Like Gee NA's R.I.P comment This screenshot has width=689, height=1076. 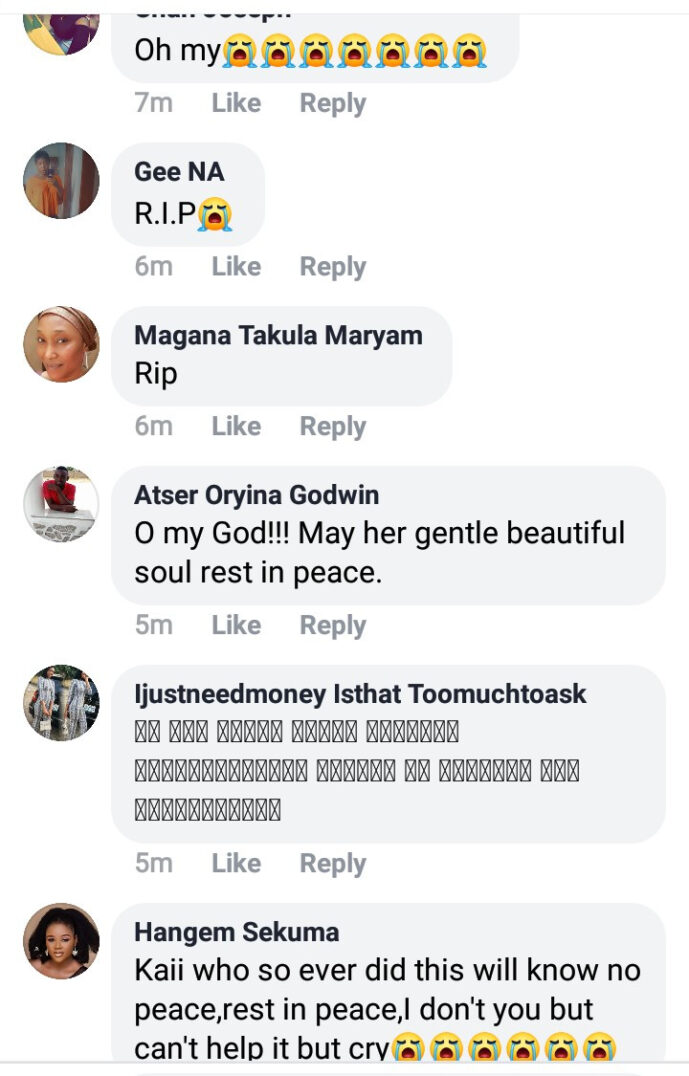(236, 266)
